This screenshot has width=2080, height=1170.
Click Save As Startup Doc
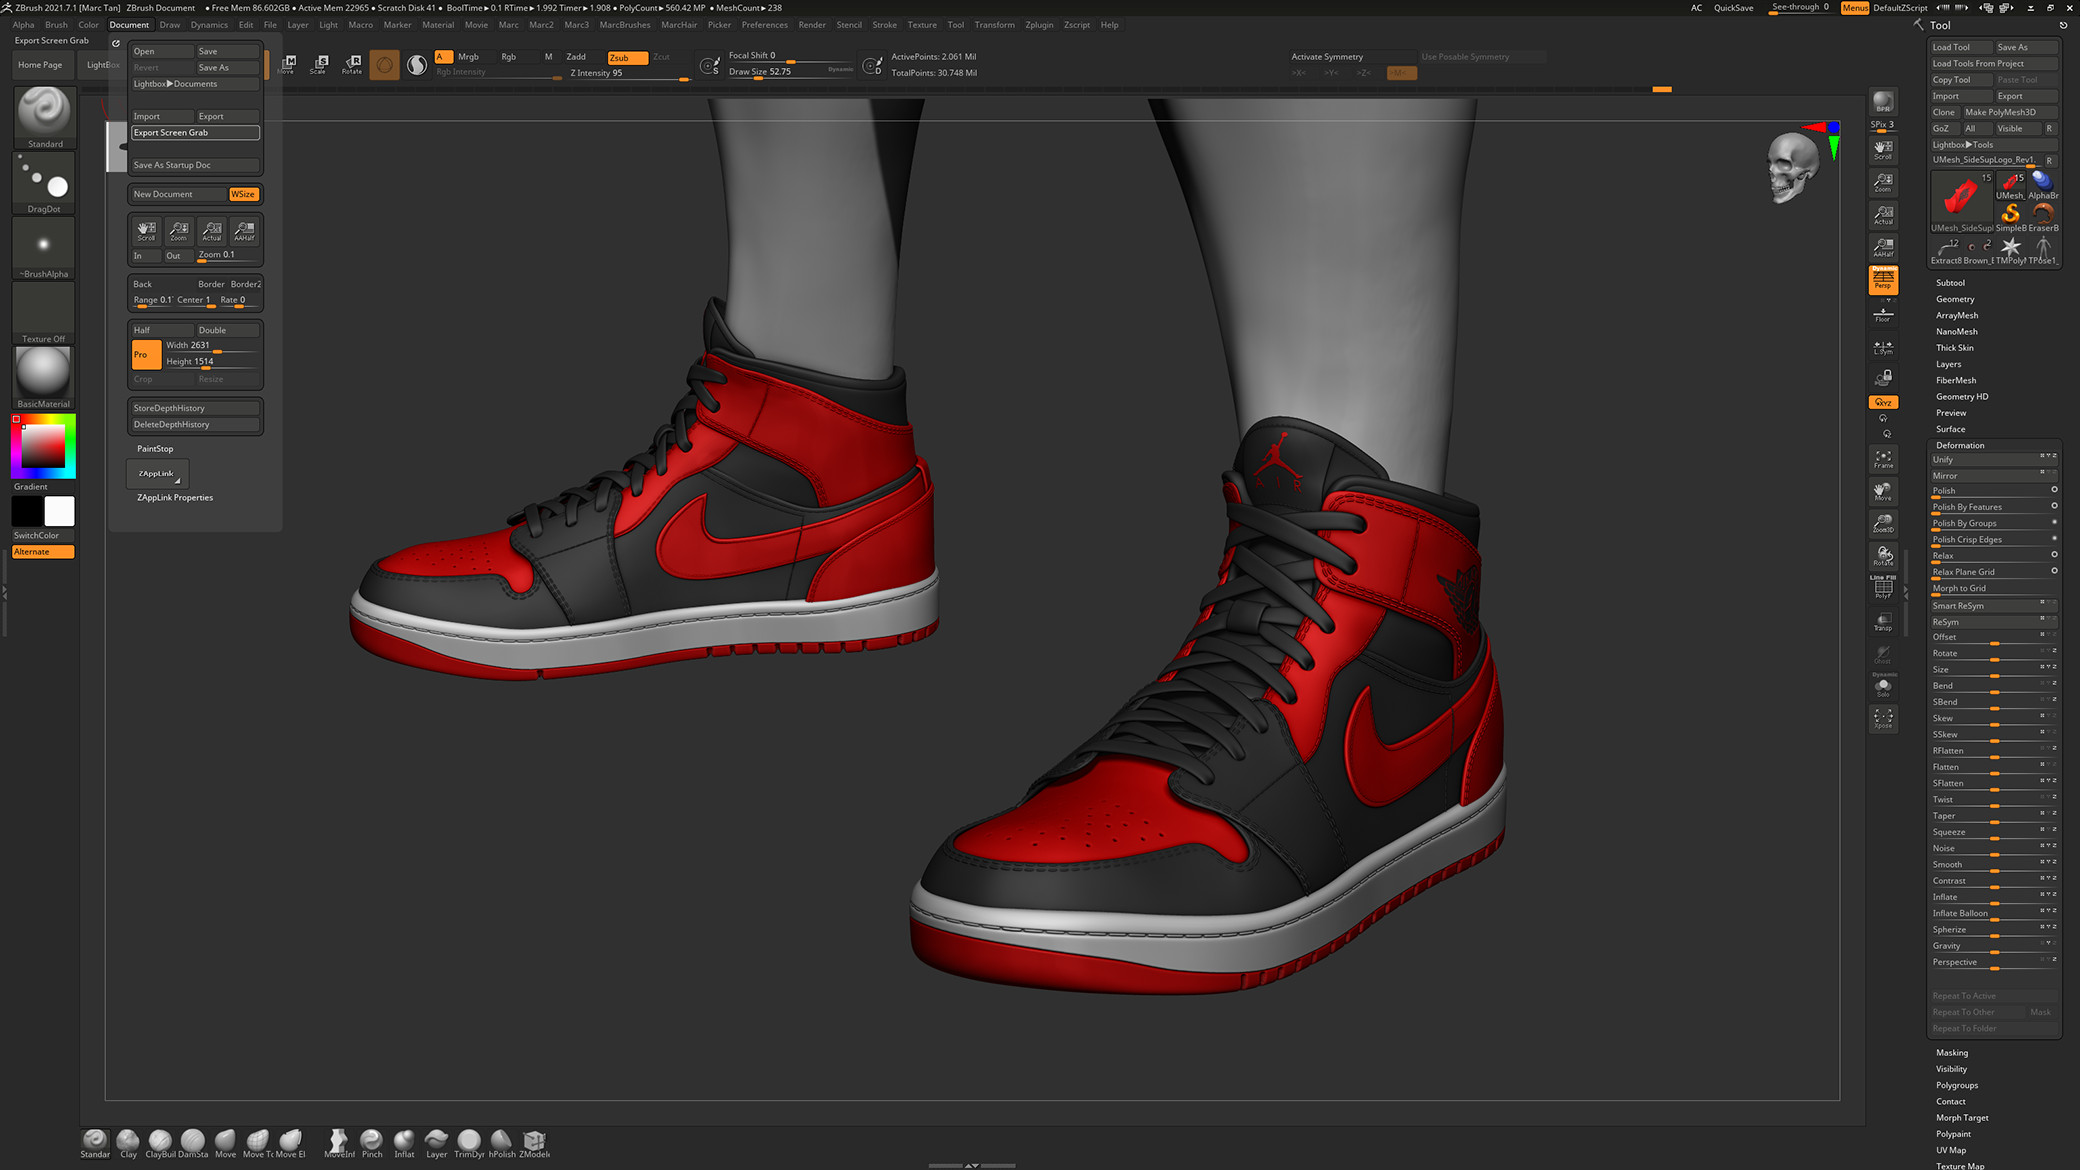point(195,165)
